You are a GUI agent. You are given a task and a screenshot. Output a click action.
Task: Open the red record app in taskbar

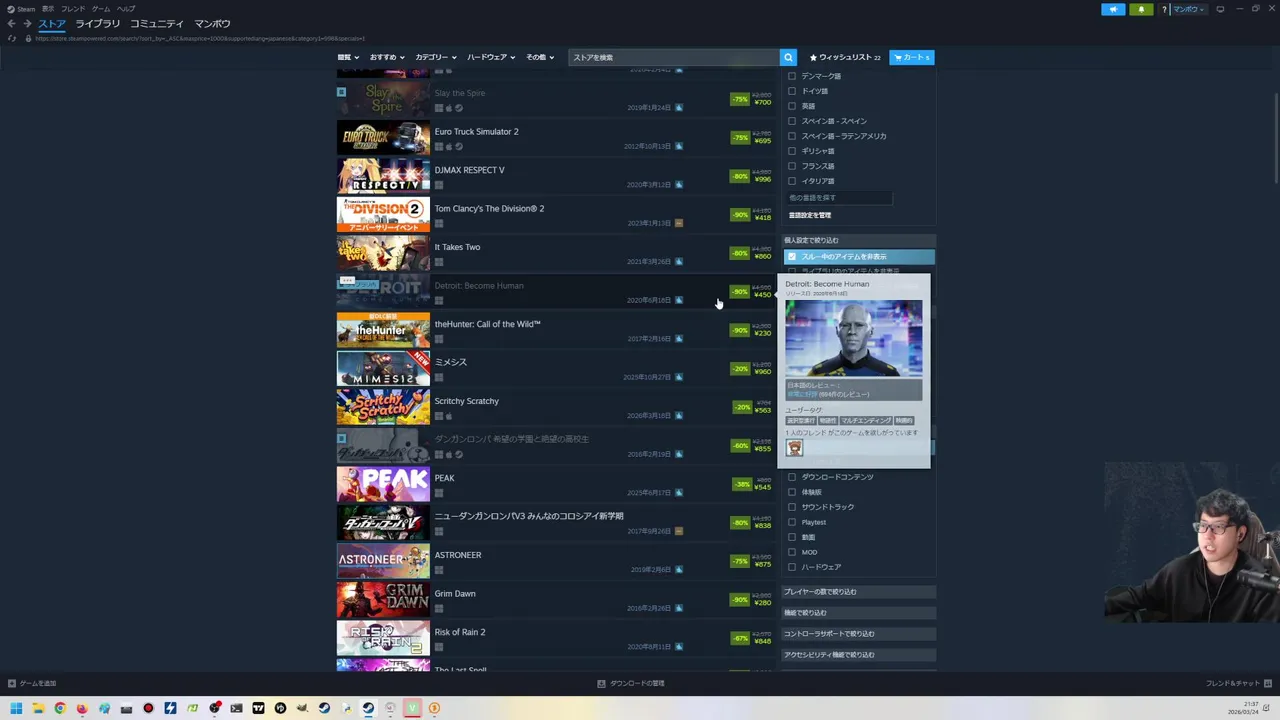coord(148,708)
